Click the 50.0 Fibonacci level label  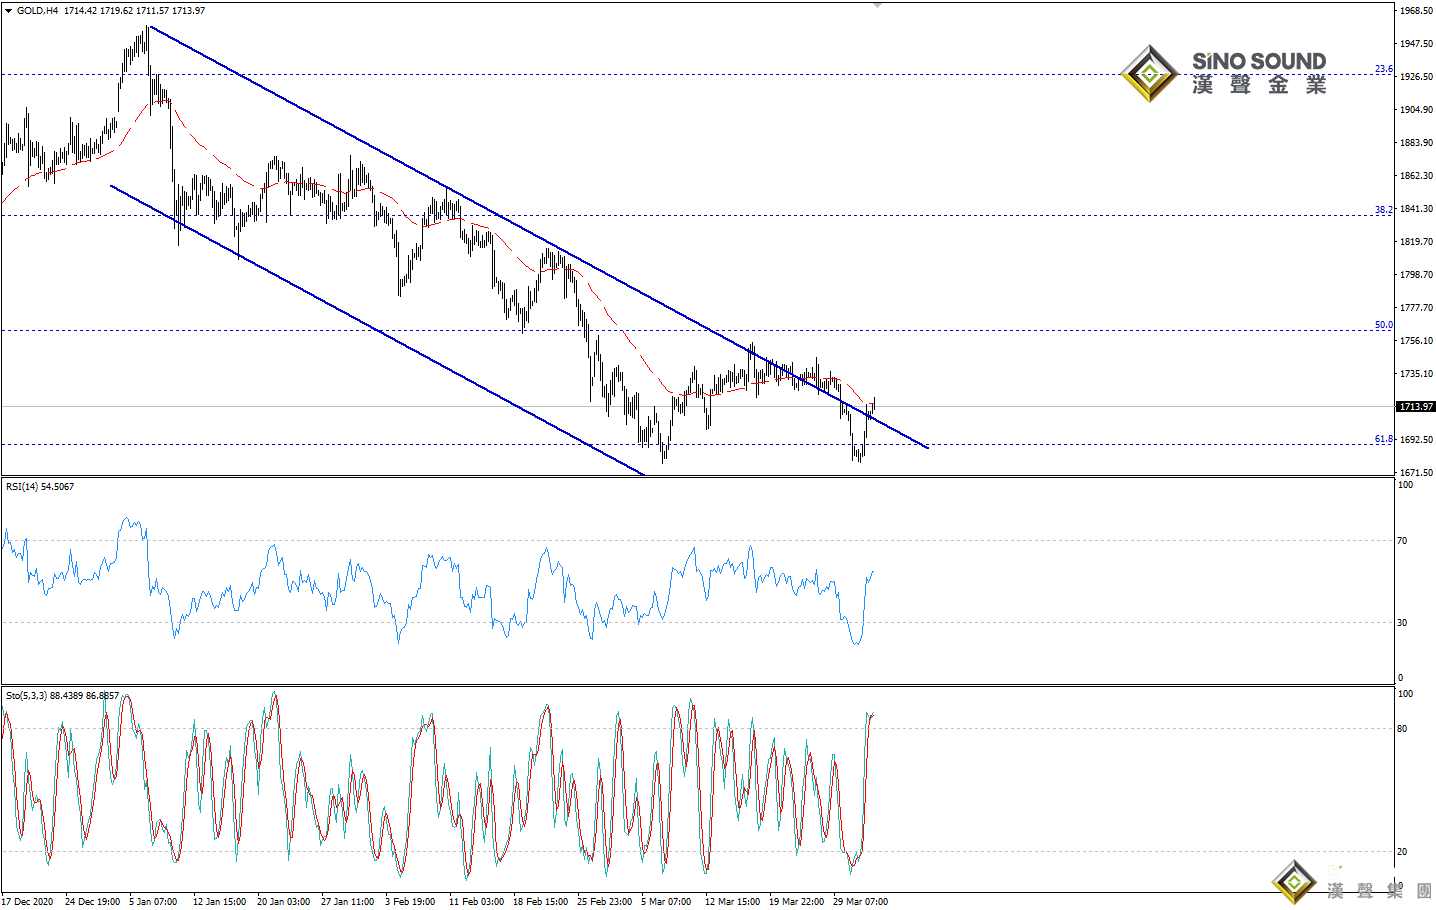pos(1383,325)
